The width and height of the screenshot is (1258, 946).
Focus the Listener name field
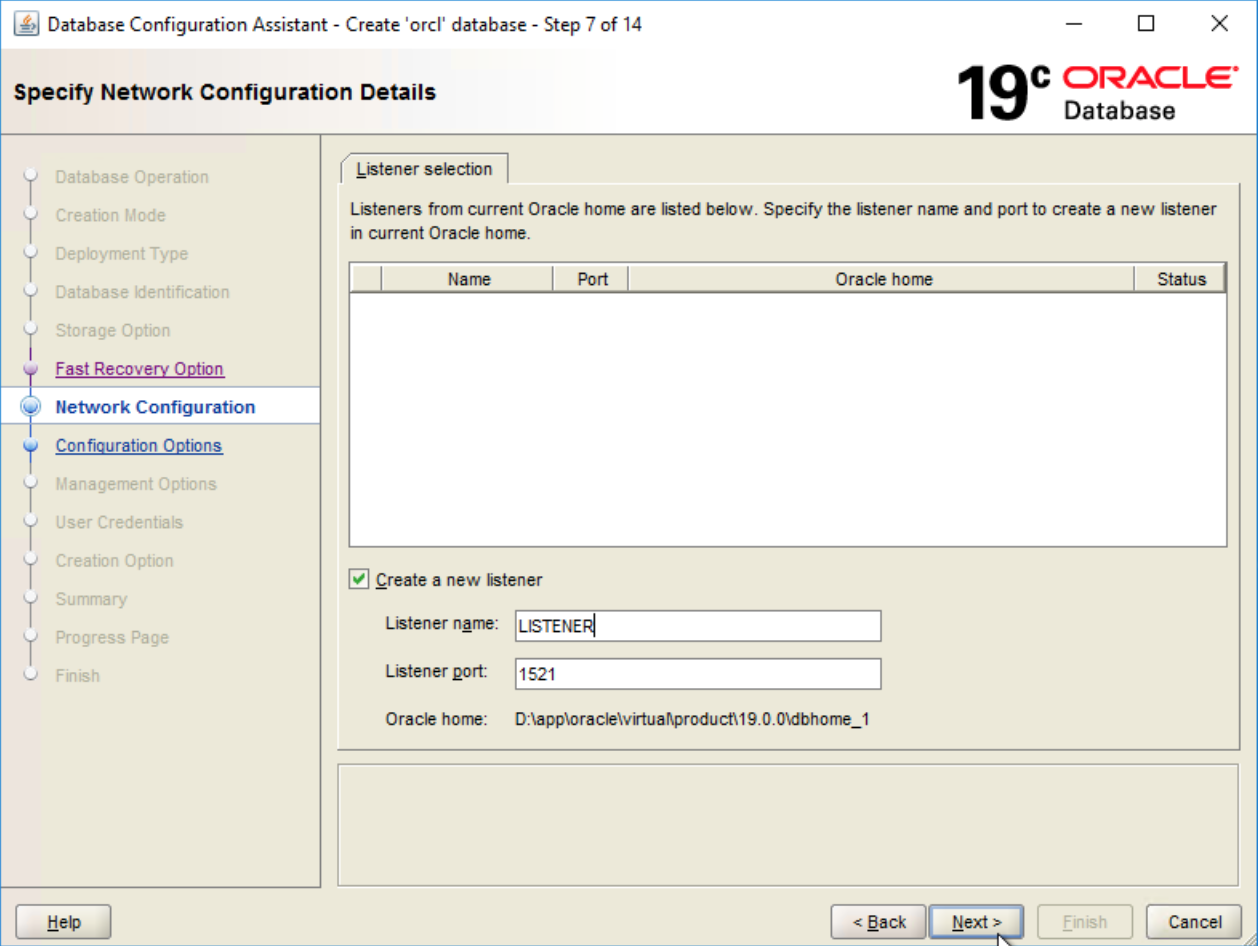[x=698, y=627]
